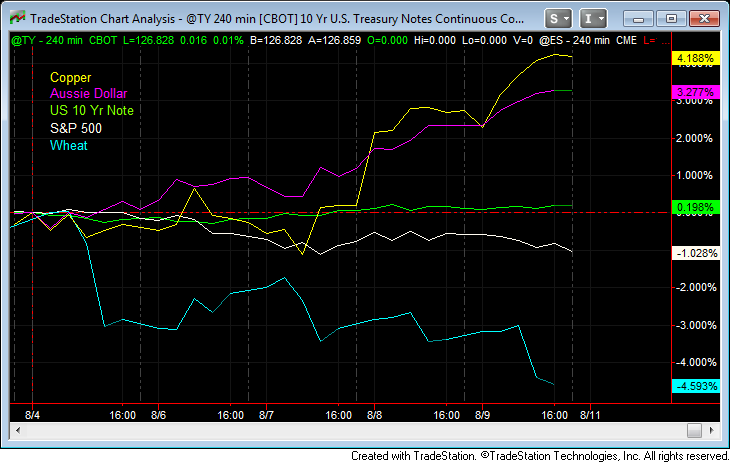This screenshot has height=462, width=730.
Task: Click the 1.000% axis label
Action: click(x=695, y=176)
